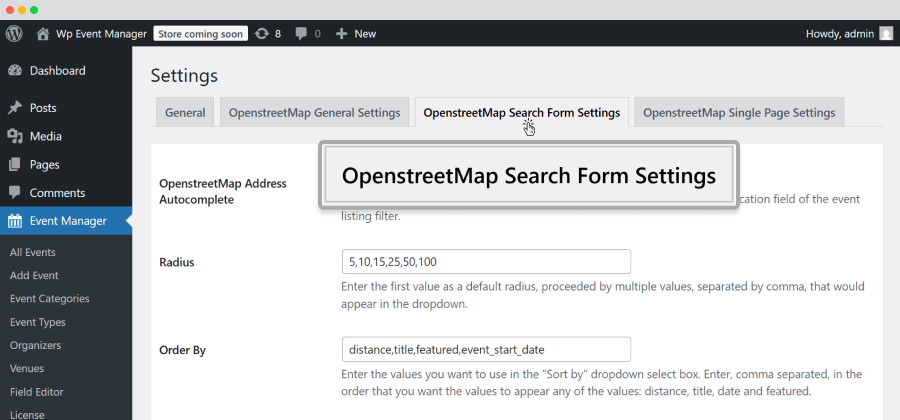Viewport: 900px width, 420px height.
Task: Click the Settings page heading
Action: pyautogui.click(x=184, y=76)
